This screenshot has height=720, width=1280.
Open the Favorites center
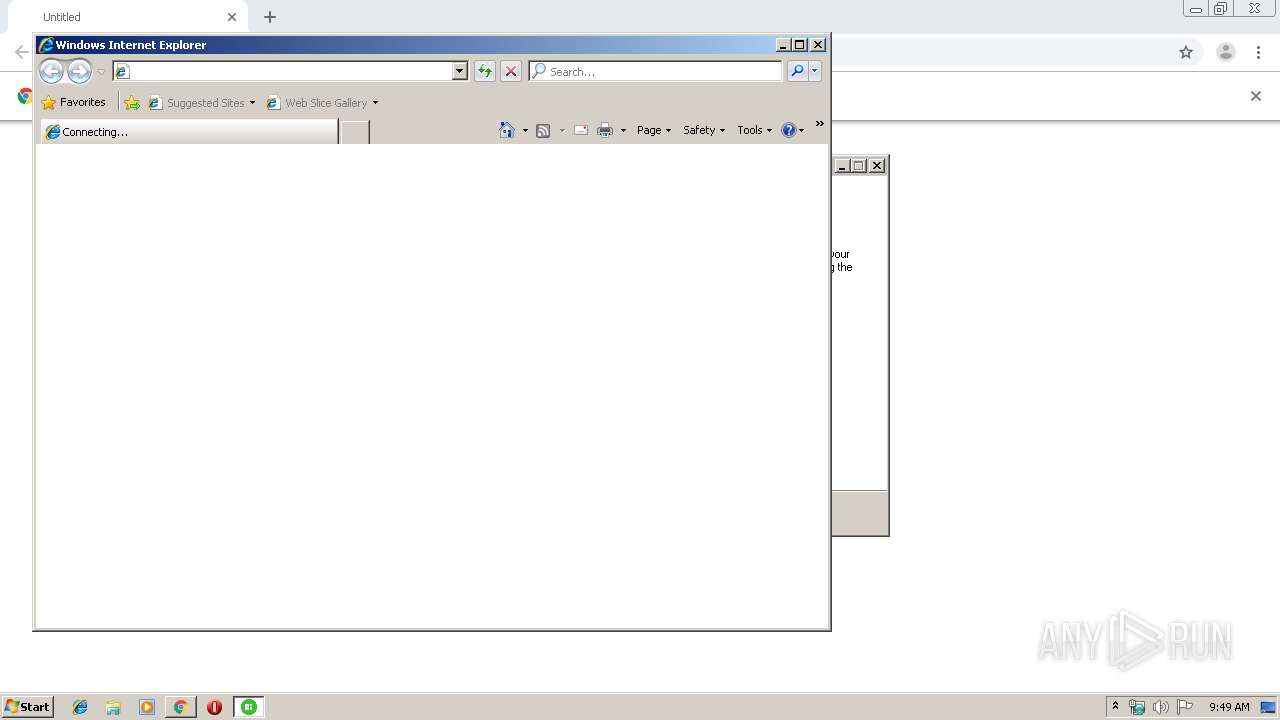click(74, 102)
